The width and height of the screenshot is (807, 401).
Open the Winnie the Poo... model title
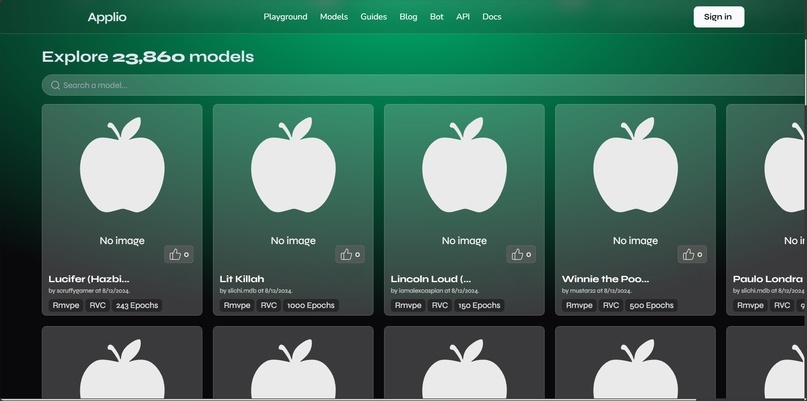605,279
